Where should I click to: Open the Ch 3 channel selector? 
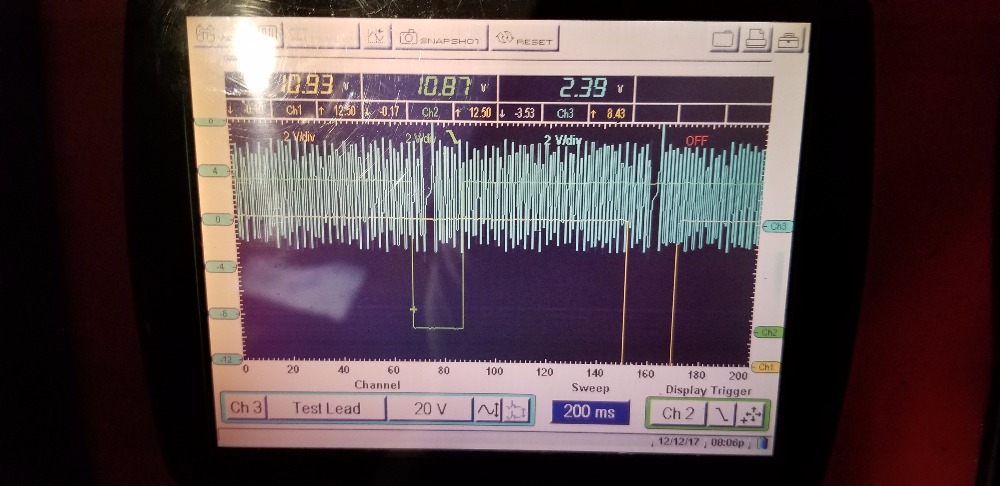pyautogui.click(x=245, y=408)
